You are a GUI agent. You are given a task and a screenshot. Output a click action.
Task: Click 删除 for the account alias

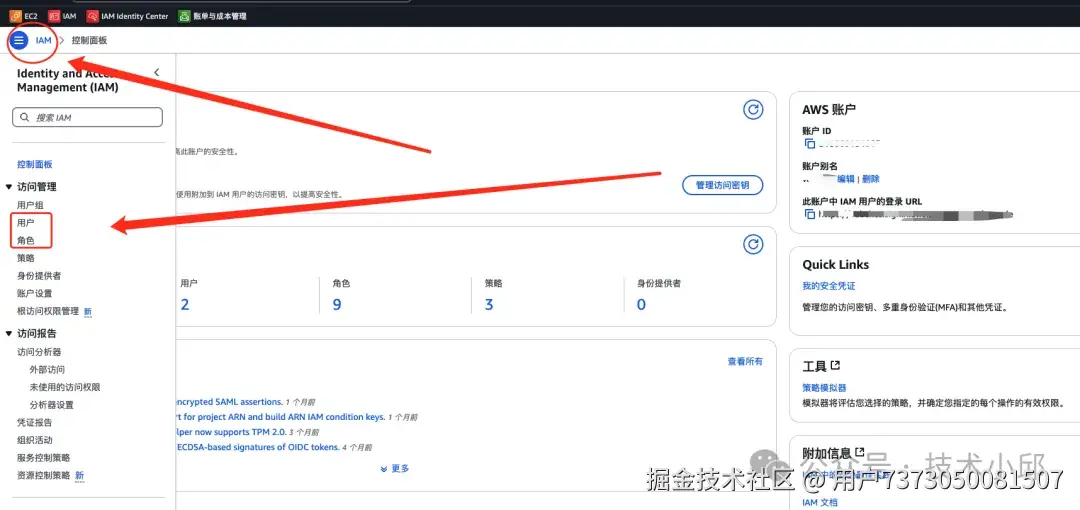(x=871, y=178)
